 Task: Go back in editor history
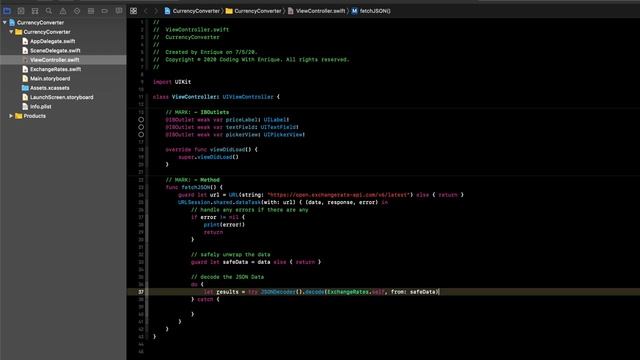point(146,11)
